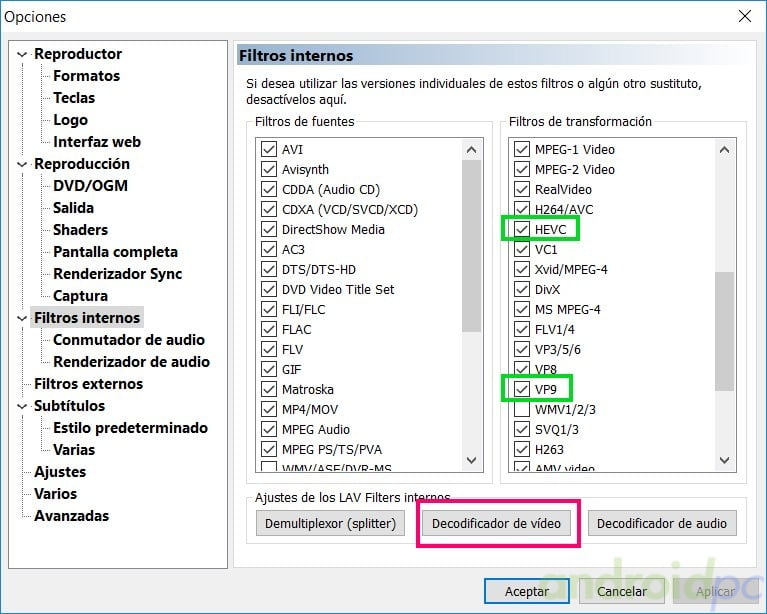
Task: Disable the Matroska source filter
Action: click(x=269, y=389)
